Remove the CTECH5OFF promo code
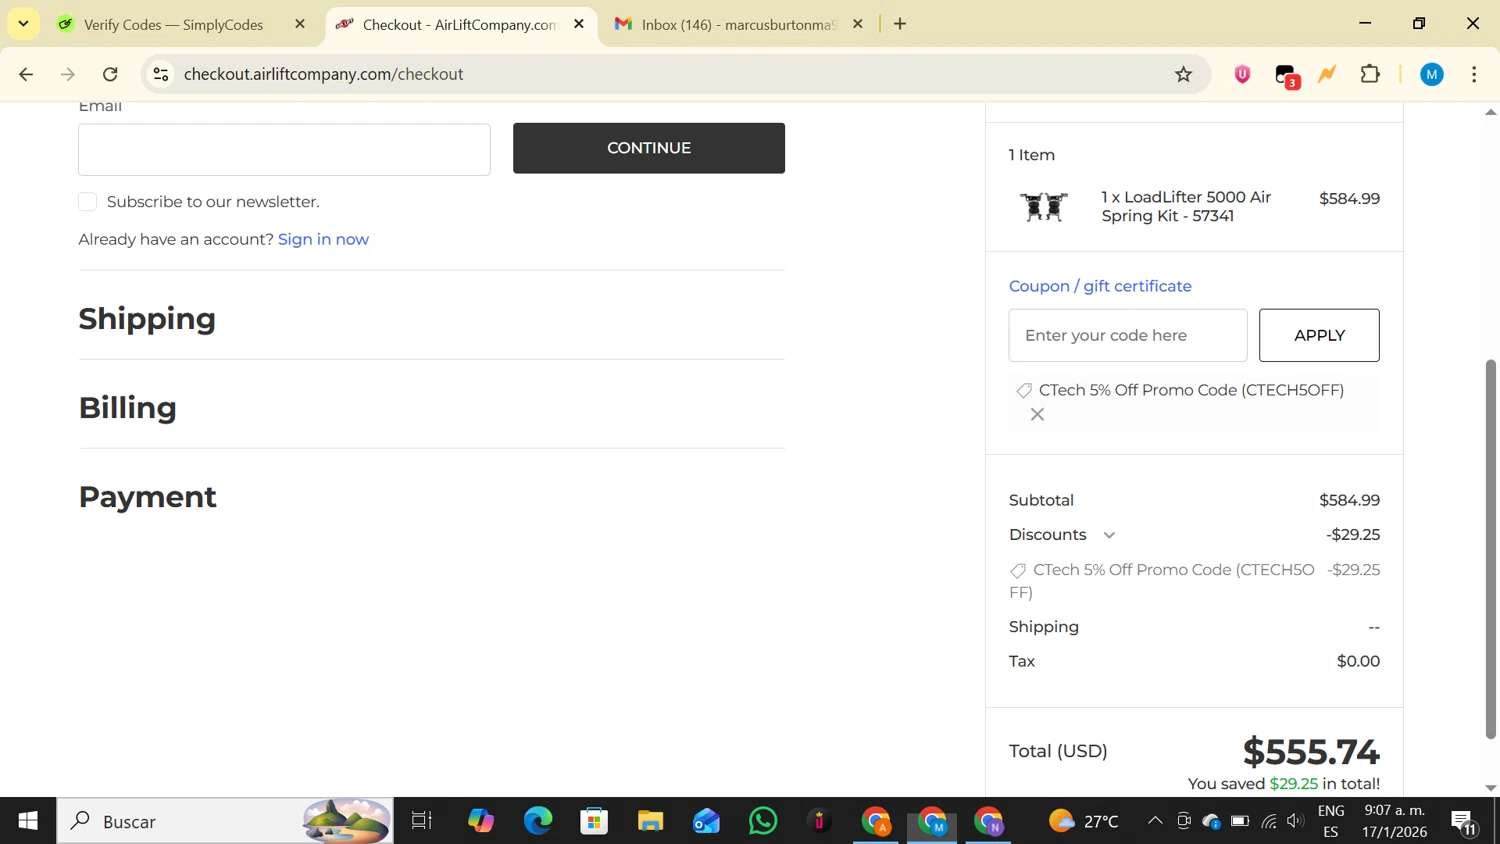The height and width of the screenshot is (844, 1500). click(1037, 414)
